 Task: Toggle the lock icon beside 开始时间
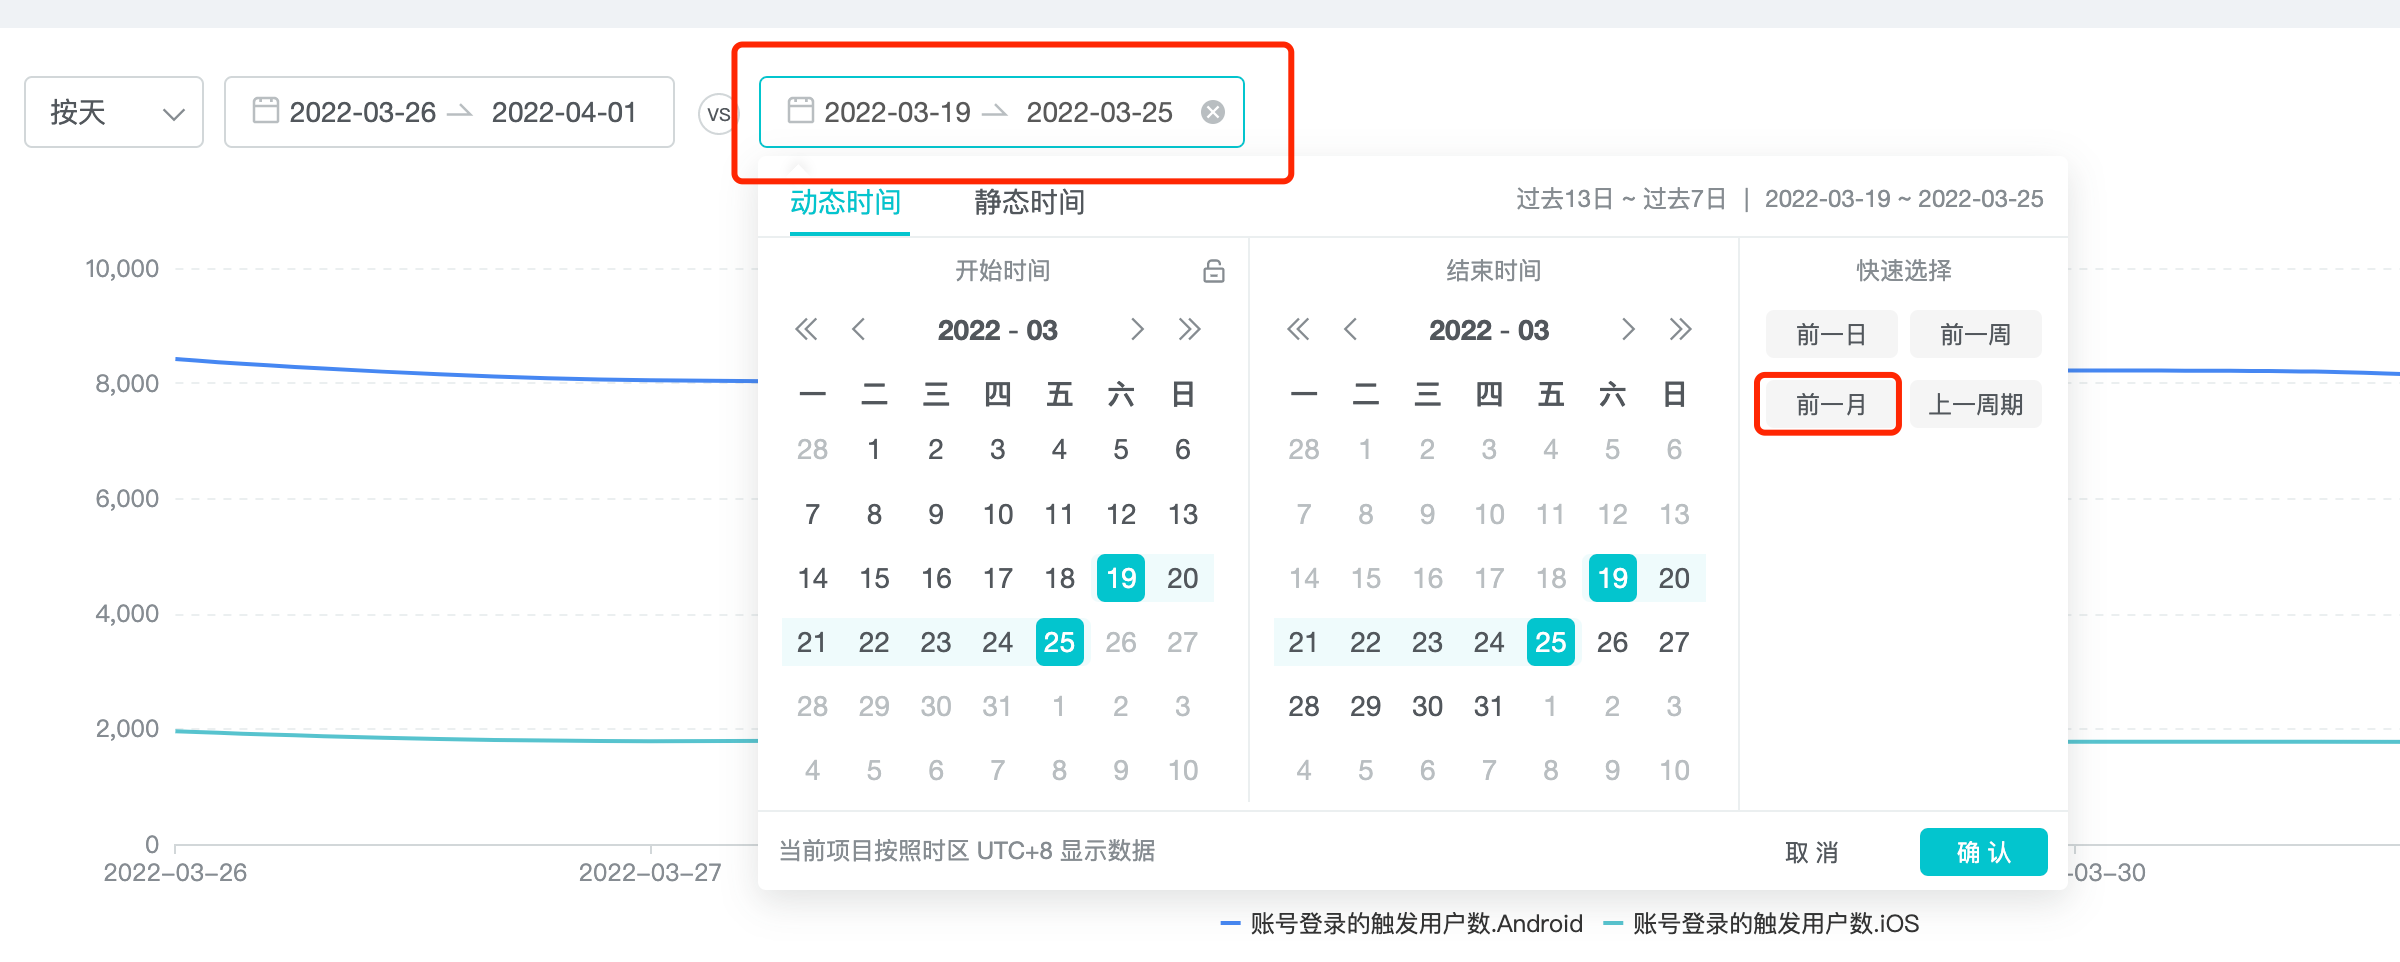[1213, 271]
